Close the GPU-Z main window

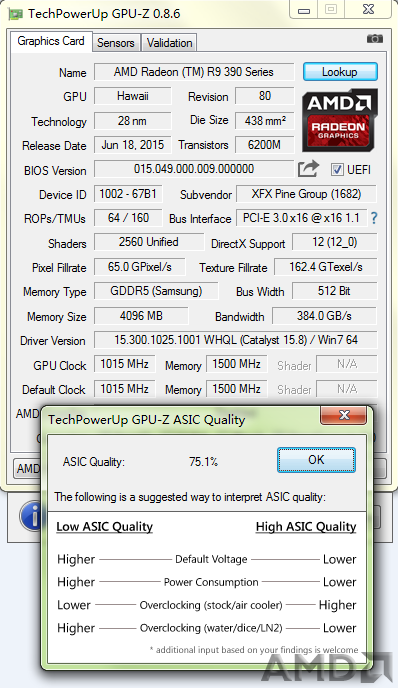pos(369,9)
